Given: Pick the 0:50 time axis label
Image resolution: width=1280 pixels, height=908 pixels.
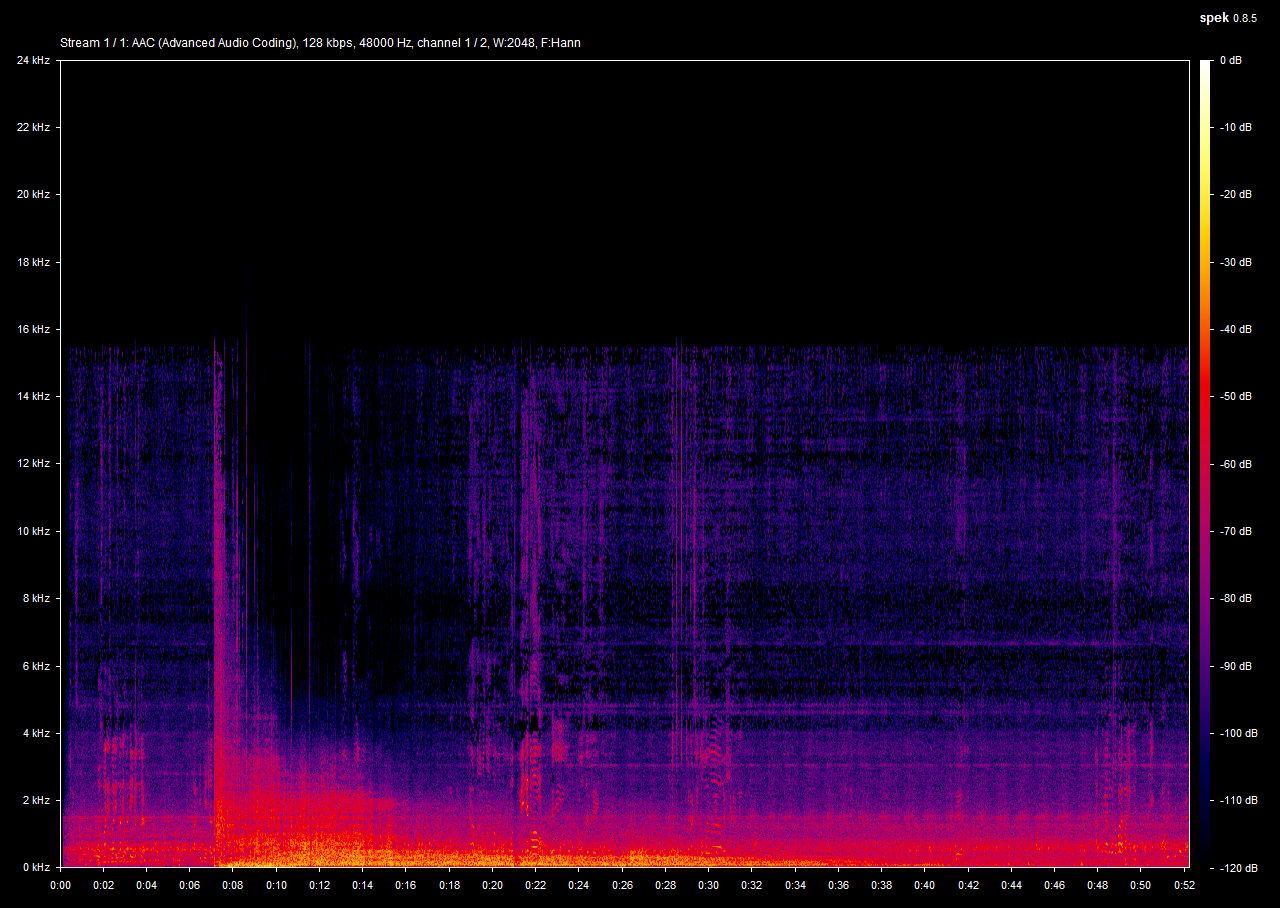Looking at the screenshot, I should 1141,885.
